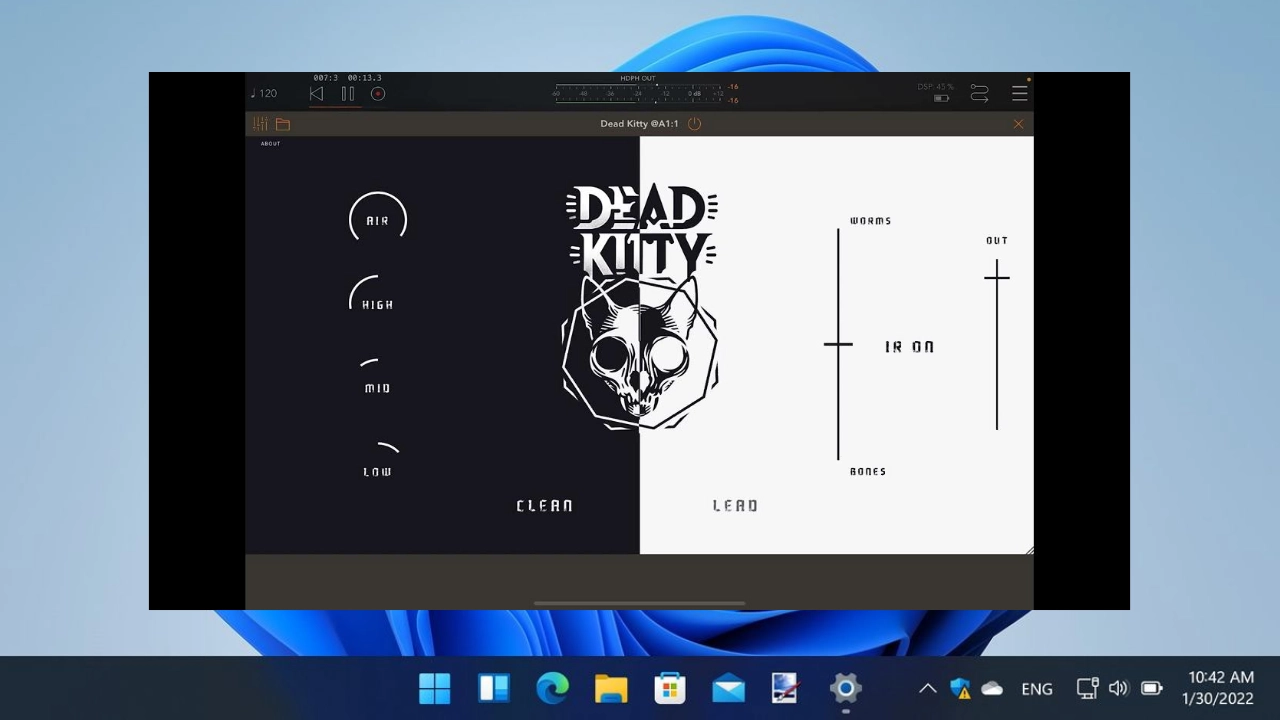1280x720 pixels.
Task: Click the plugin resize corner handle
Action: coord(1029,550)
